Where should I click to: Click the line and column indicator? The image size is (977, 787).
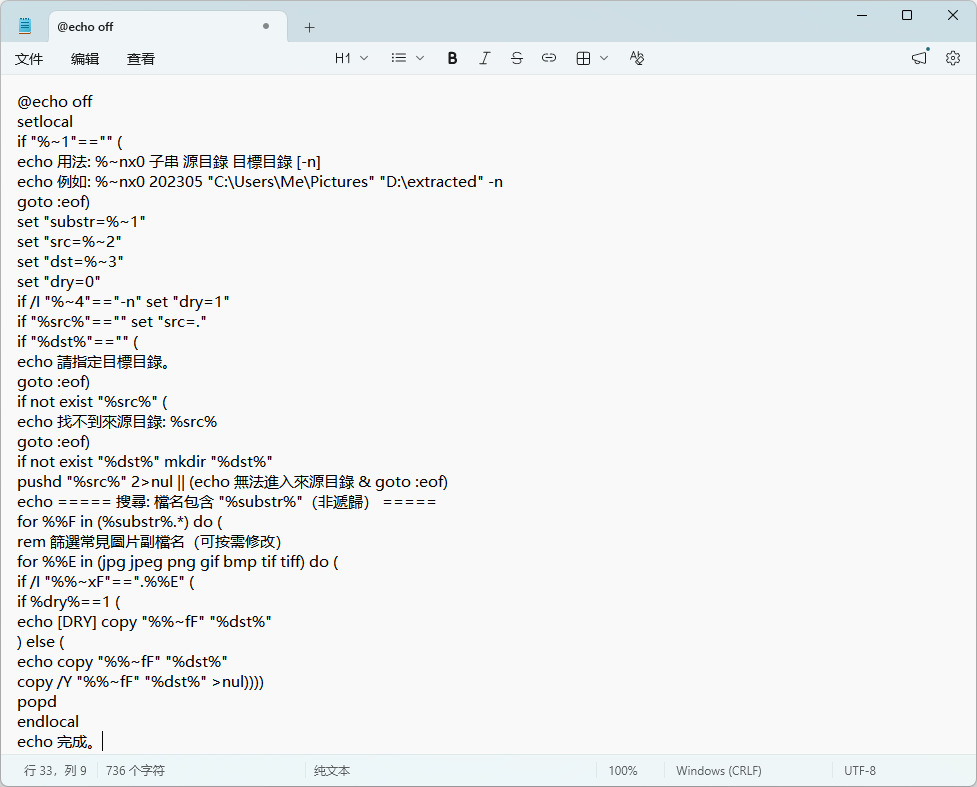click(x=55, y=771)
